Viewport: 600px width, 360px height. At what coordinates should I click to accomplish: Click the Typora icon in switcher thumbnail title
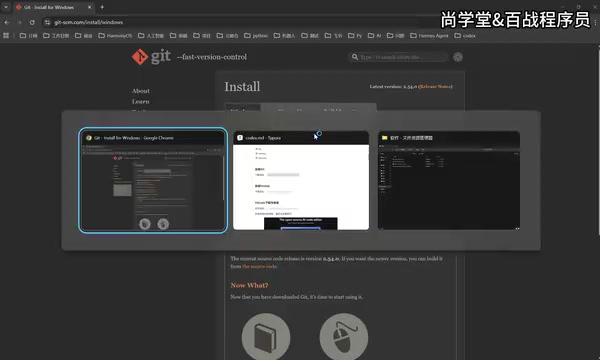[240, 138]
